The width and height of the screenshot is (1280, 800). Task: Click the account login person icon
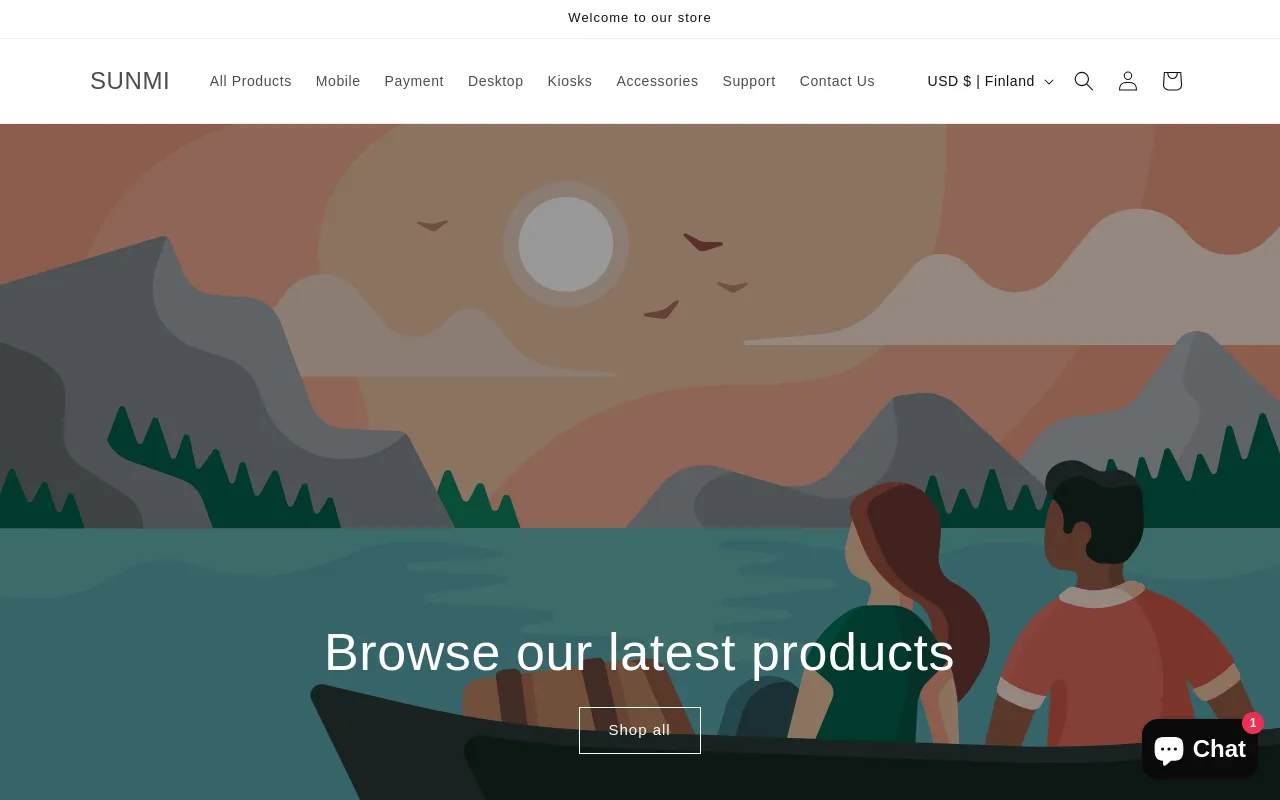click(x=1127, y=81)
